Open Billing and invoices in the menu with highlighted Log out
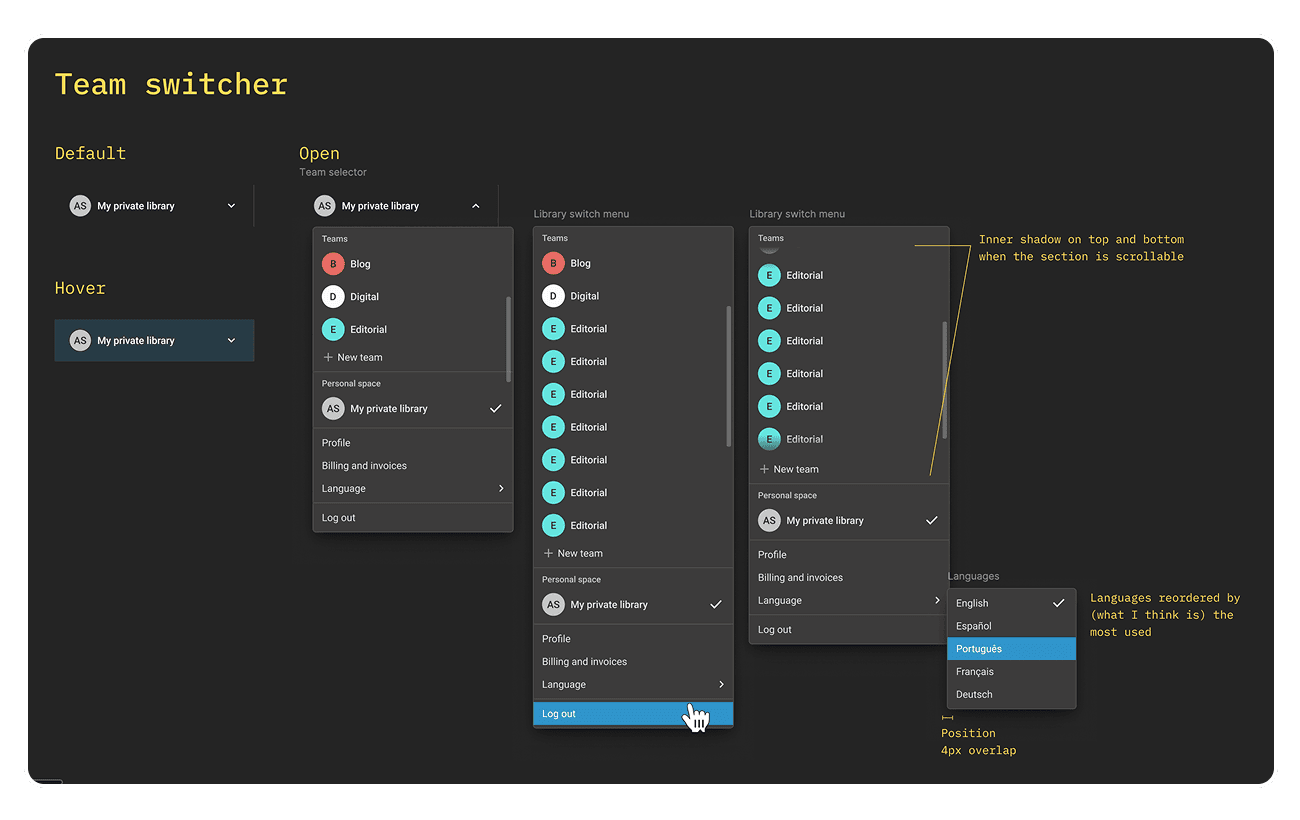The image size is (1300, 820). [632, 662]
